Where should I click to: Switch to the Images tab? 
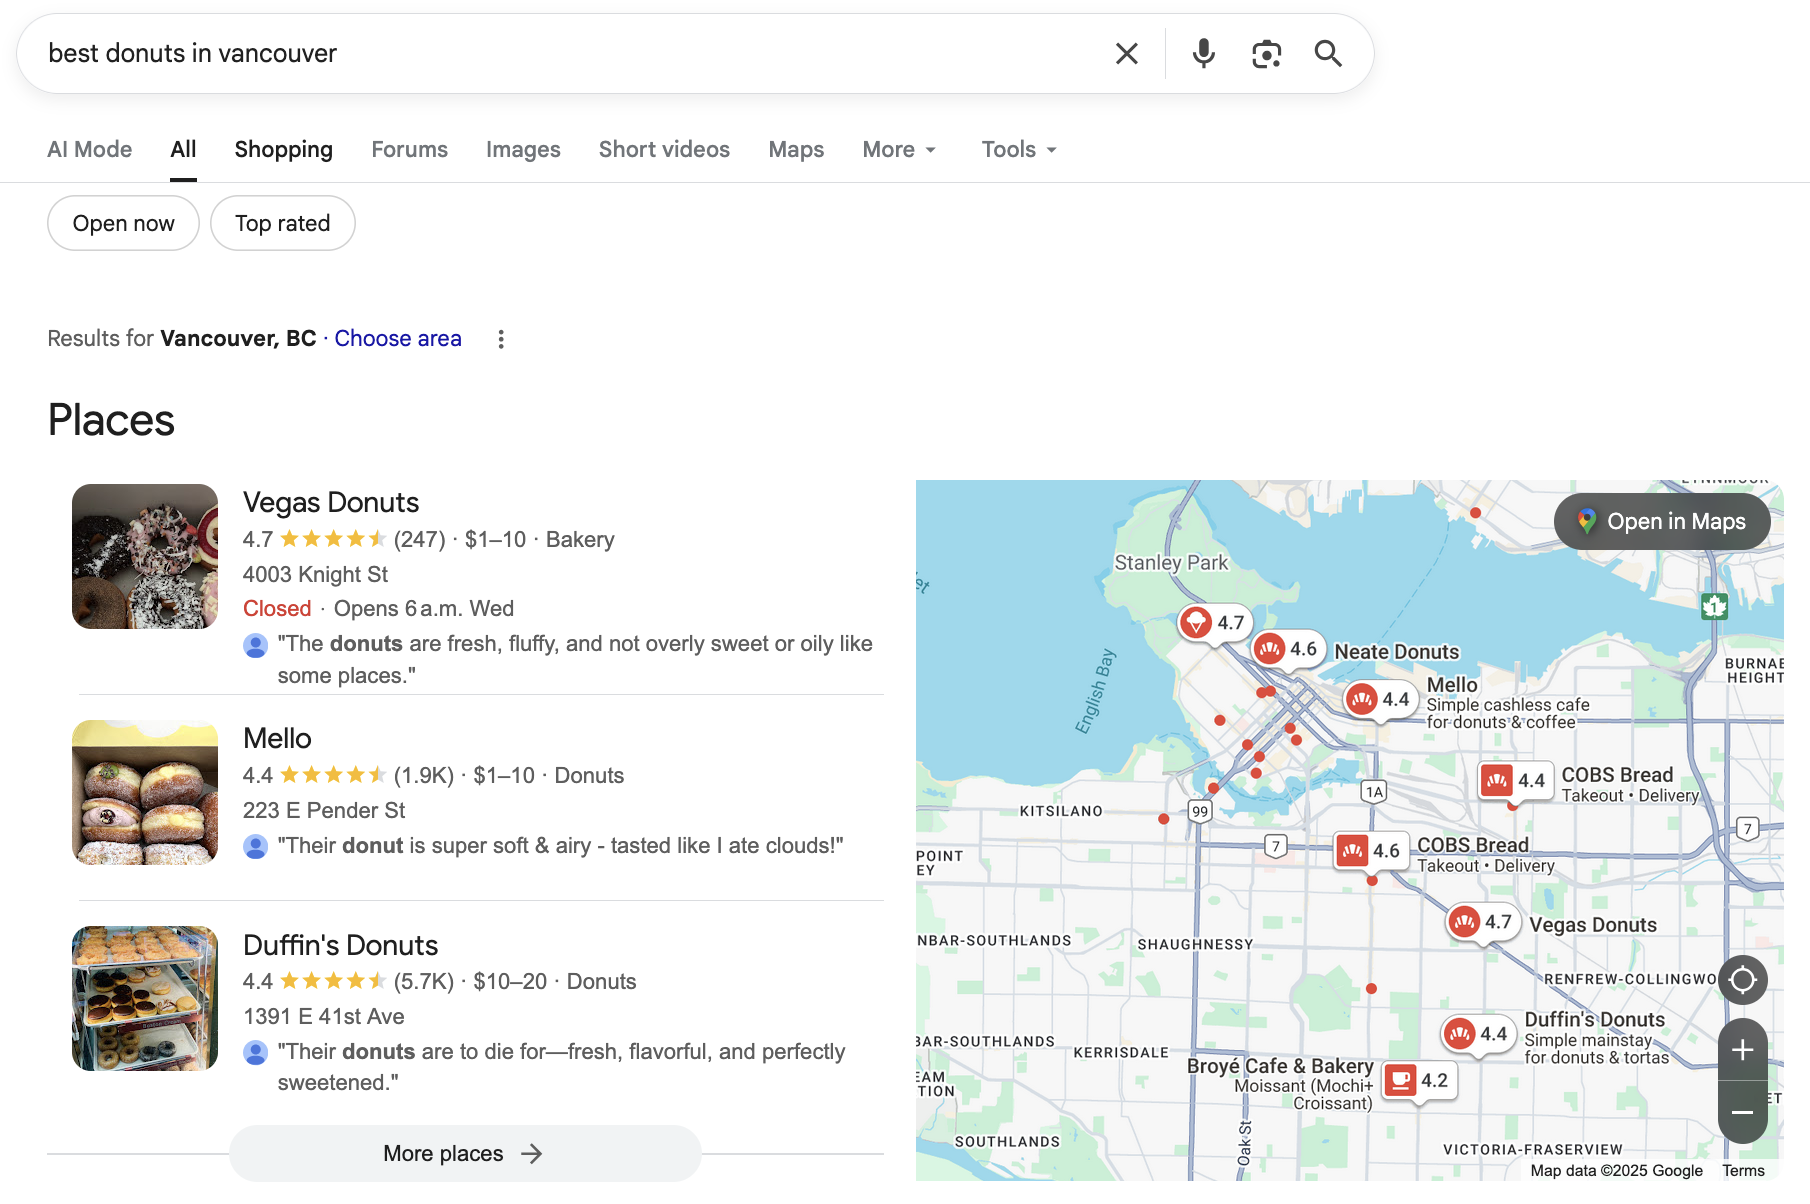click(523, 150)
